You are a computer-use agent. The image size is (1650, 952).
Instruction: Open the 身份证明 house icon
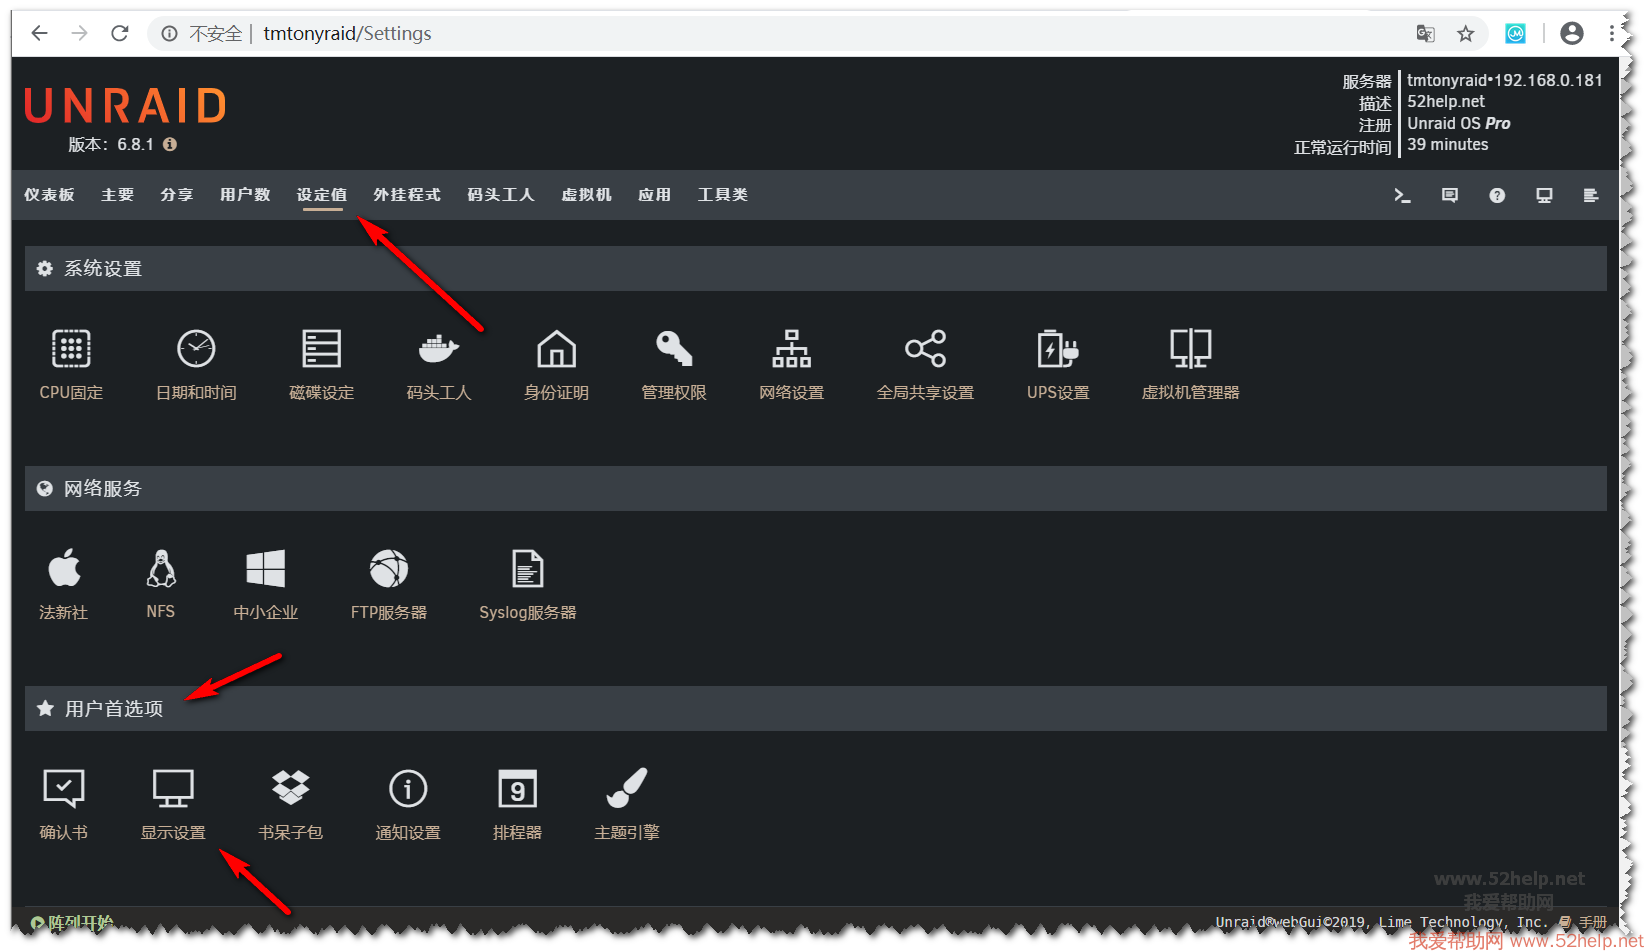[557, 349]
